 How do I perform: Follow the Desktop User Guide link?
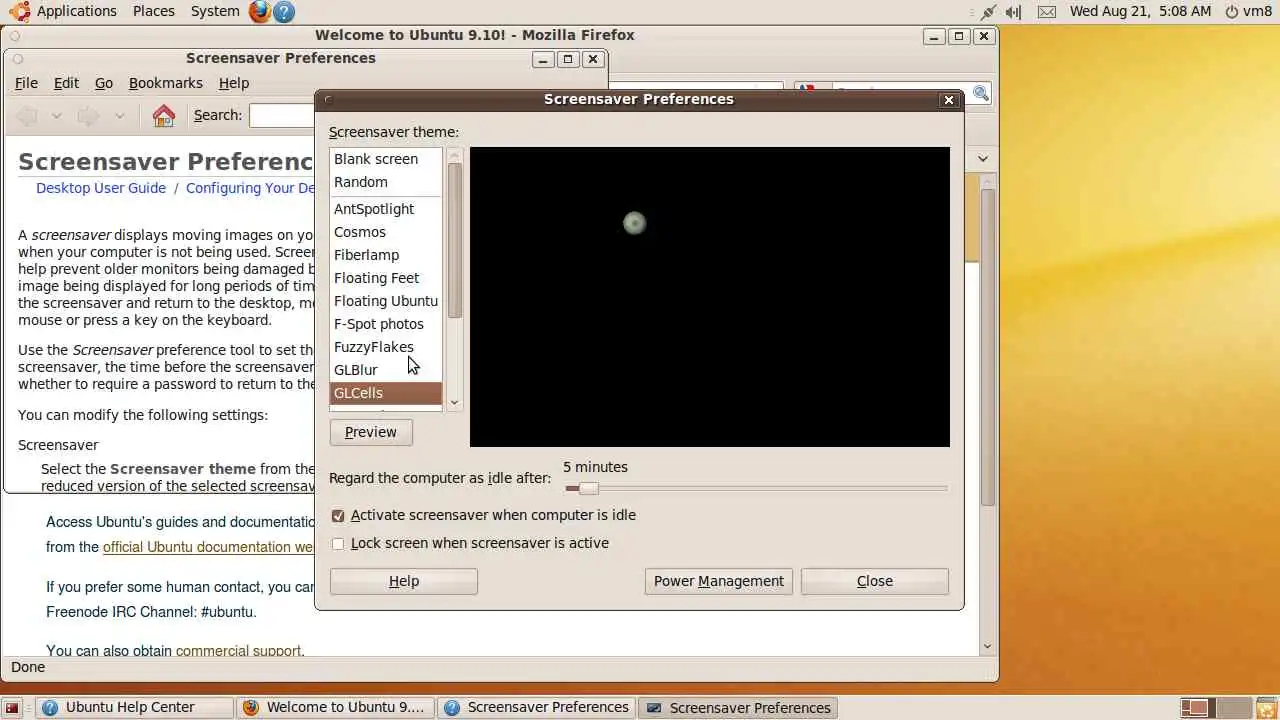pos(101,188)
